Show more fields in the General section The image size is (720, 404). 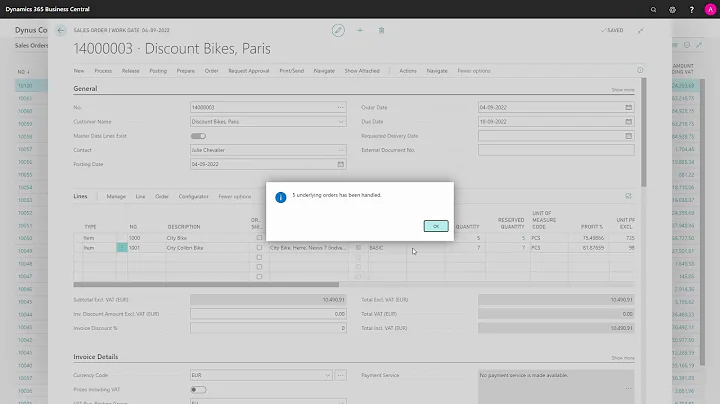[623, 90]
